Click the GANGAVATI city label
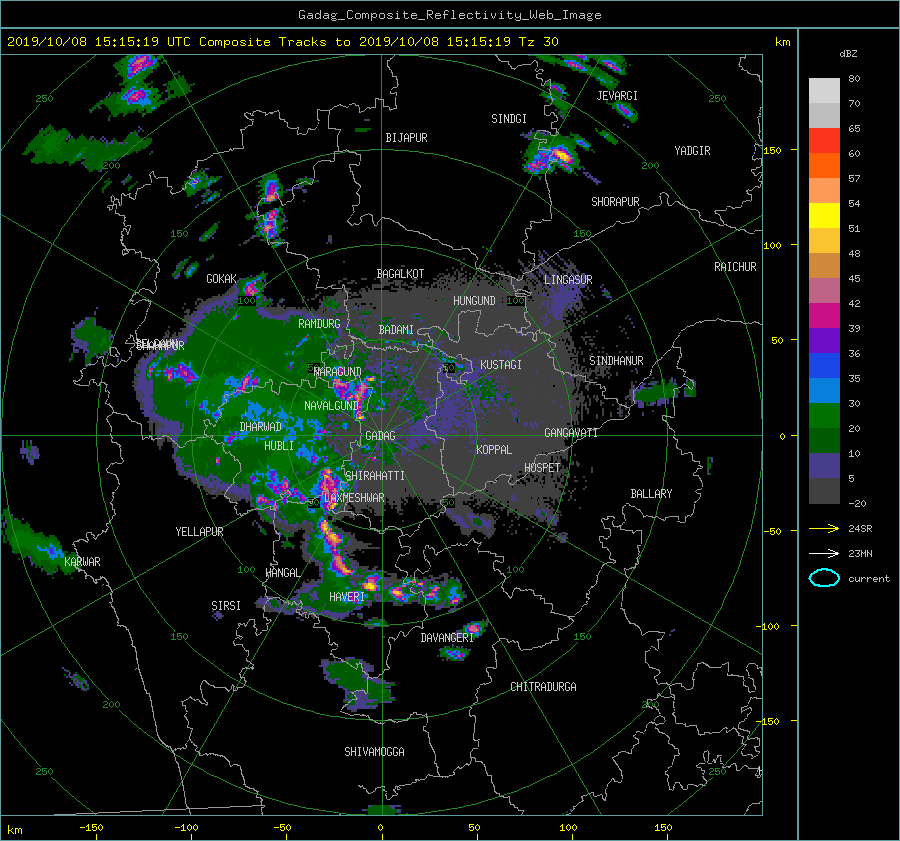900x841 pixels. (x=571, y=433)
